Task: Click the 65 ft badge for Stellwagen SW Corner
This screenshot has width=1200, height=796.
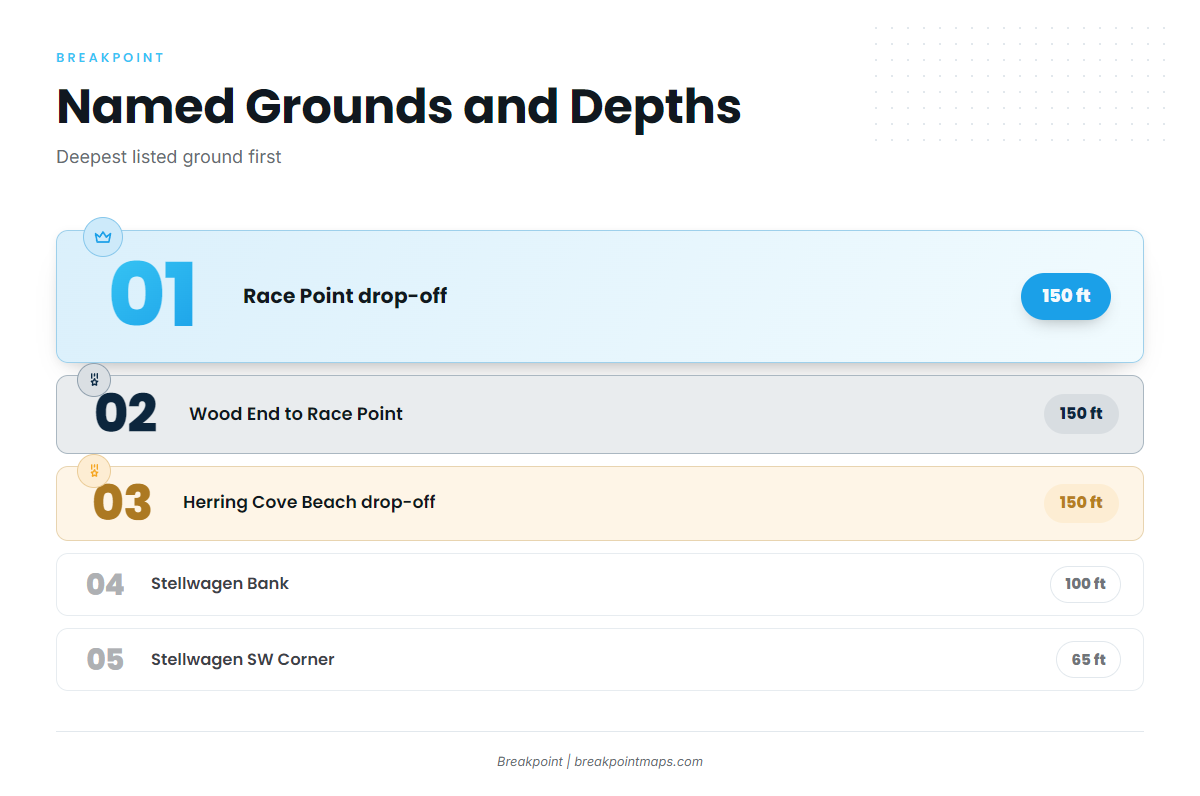Action: (x=1088, y=660)
